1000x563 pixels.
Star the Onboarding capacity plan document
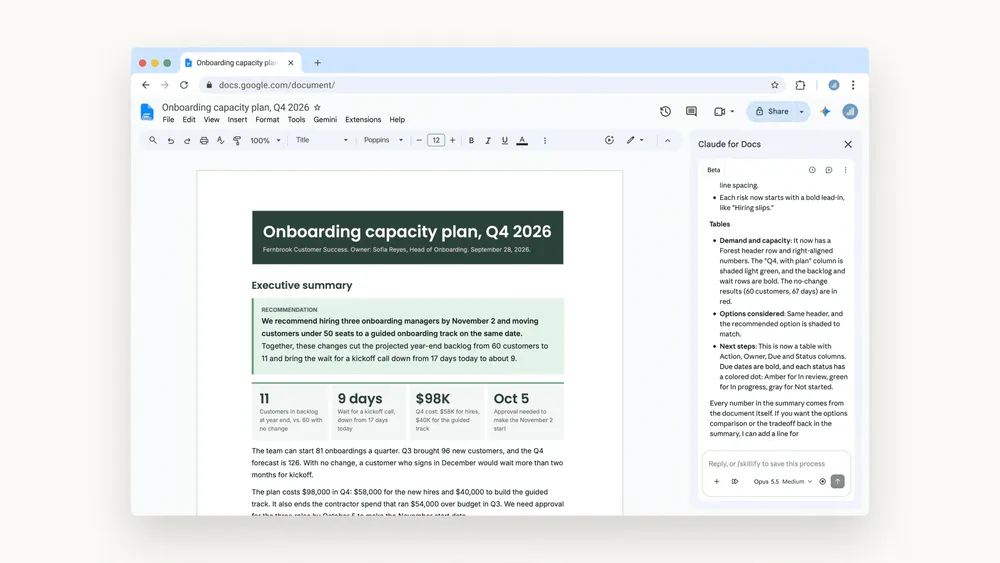[x=318, y=107]
